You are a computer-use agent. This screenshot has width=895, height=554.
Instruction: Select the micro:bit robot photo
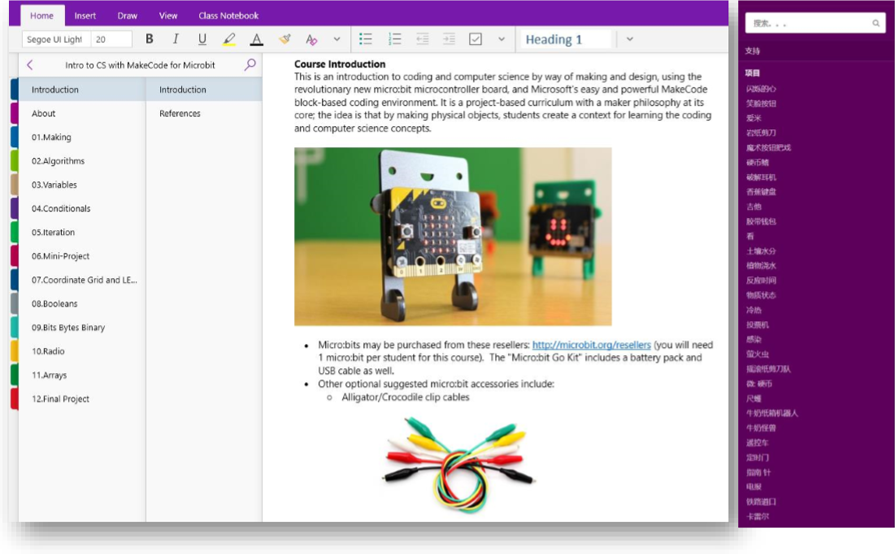point(453,237)
